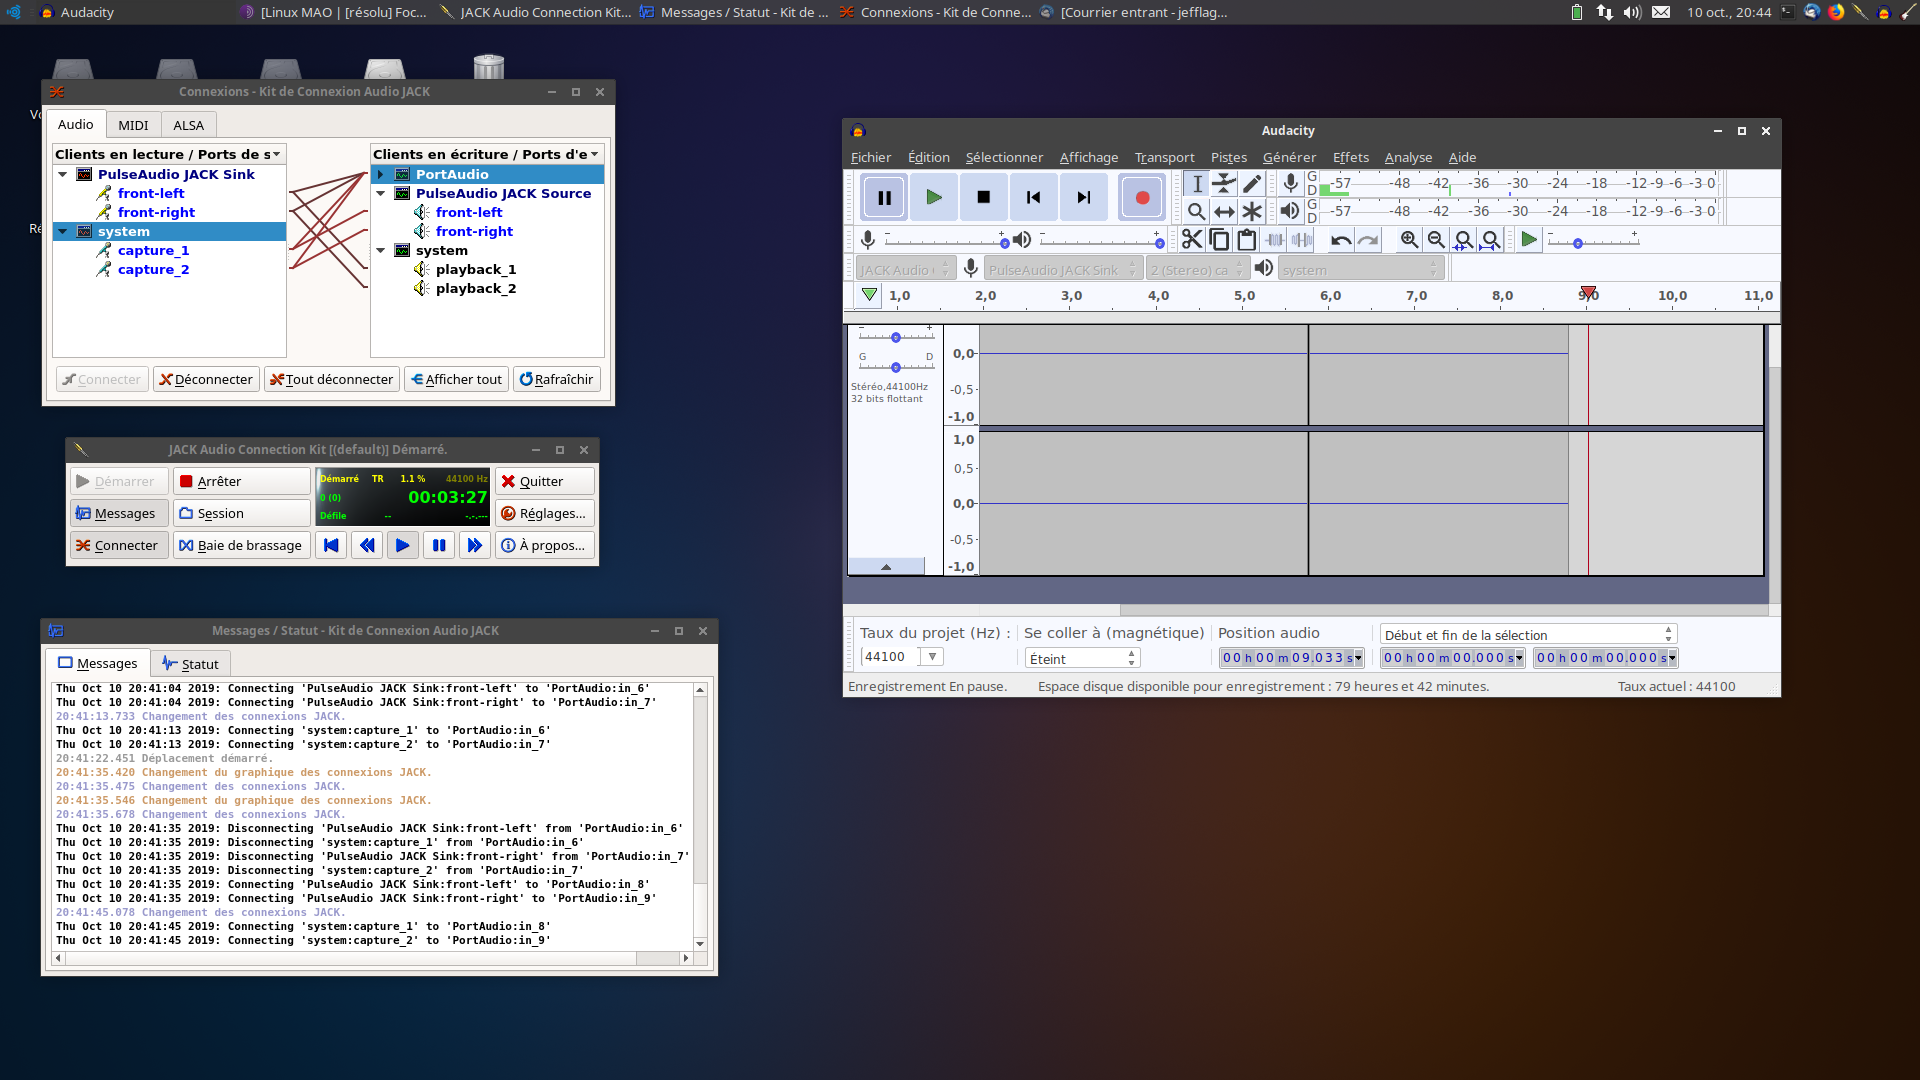Click the red playhead marker on timeline
The height and width of the screenshot is (1080, 1920).
point(1588,293)
